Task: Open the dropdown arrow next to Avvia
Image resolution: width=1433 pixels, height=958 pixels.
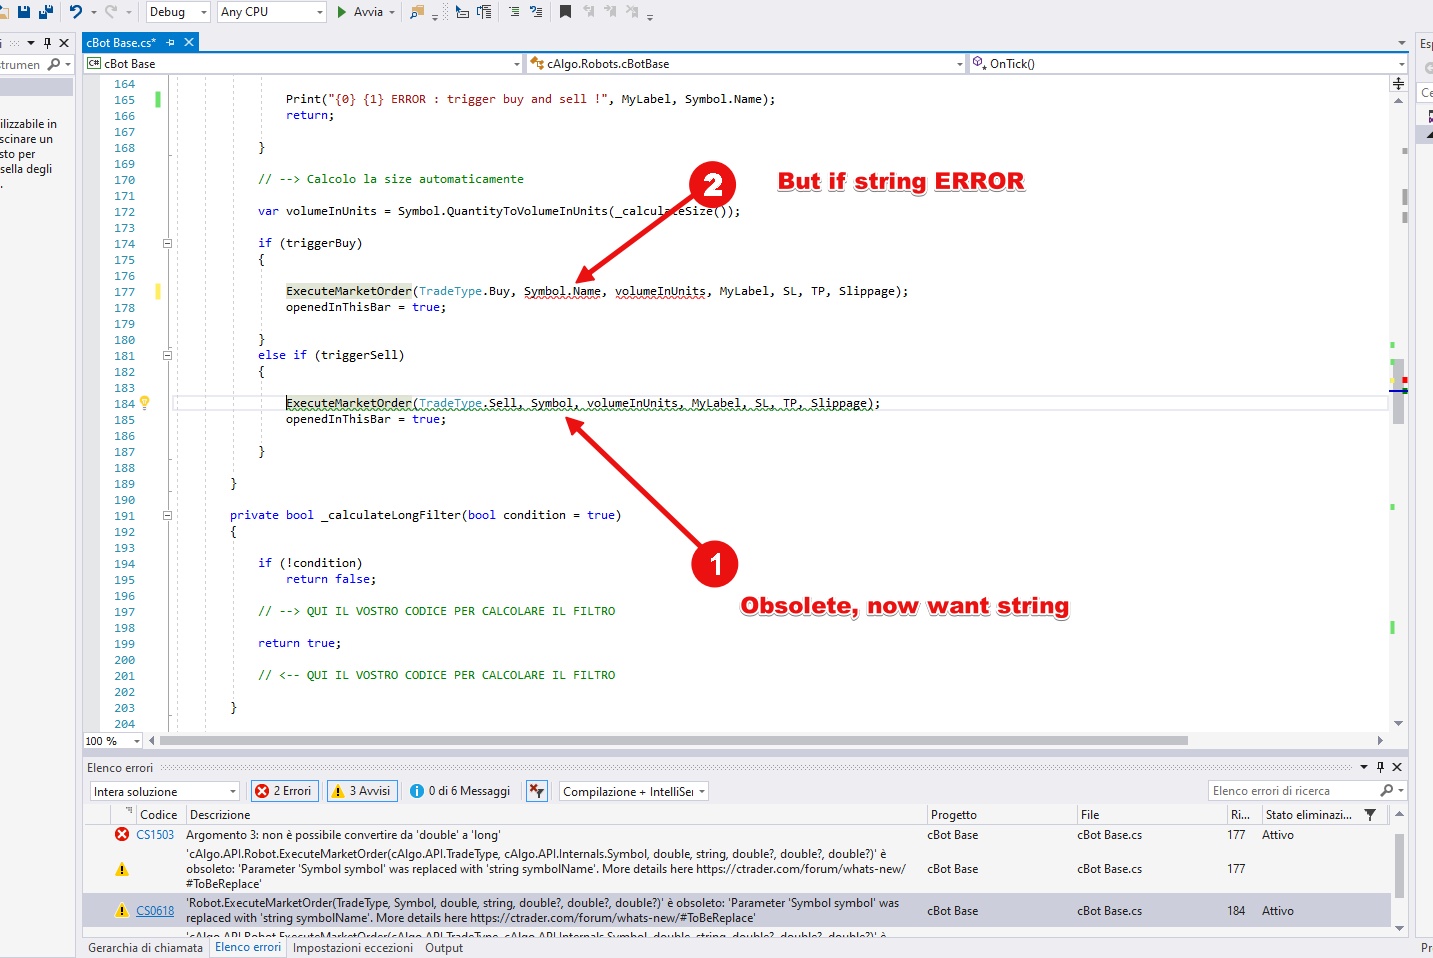Action: click(x=392, y=13)
